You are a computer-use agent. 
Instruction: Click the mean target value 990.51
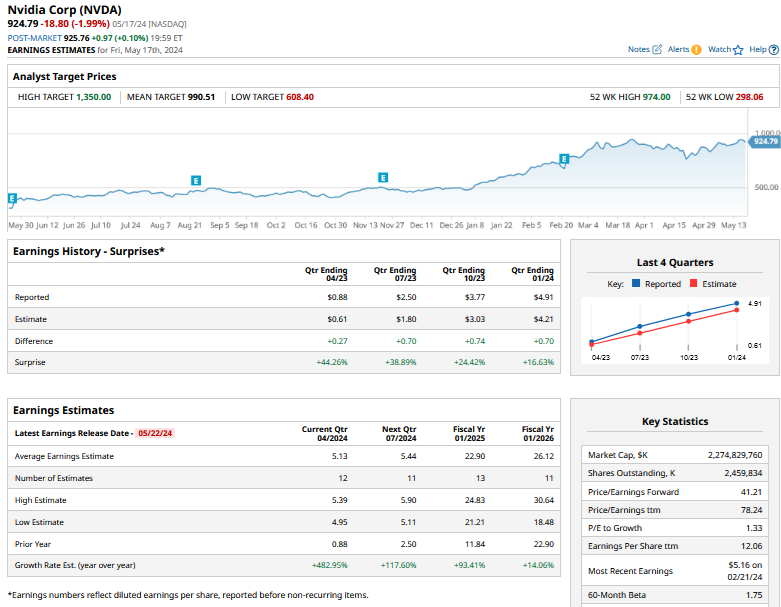click(201, 97)
